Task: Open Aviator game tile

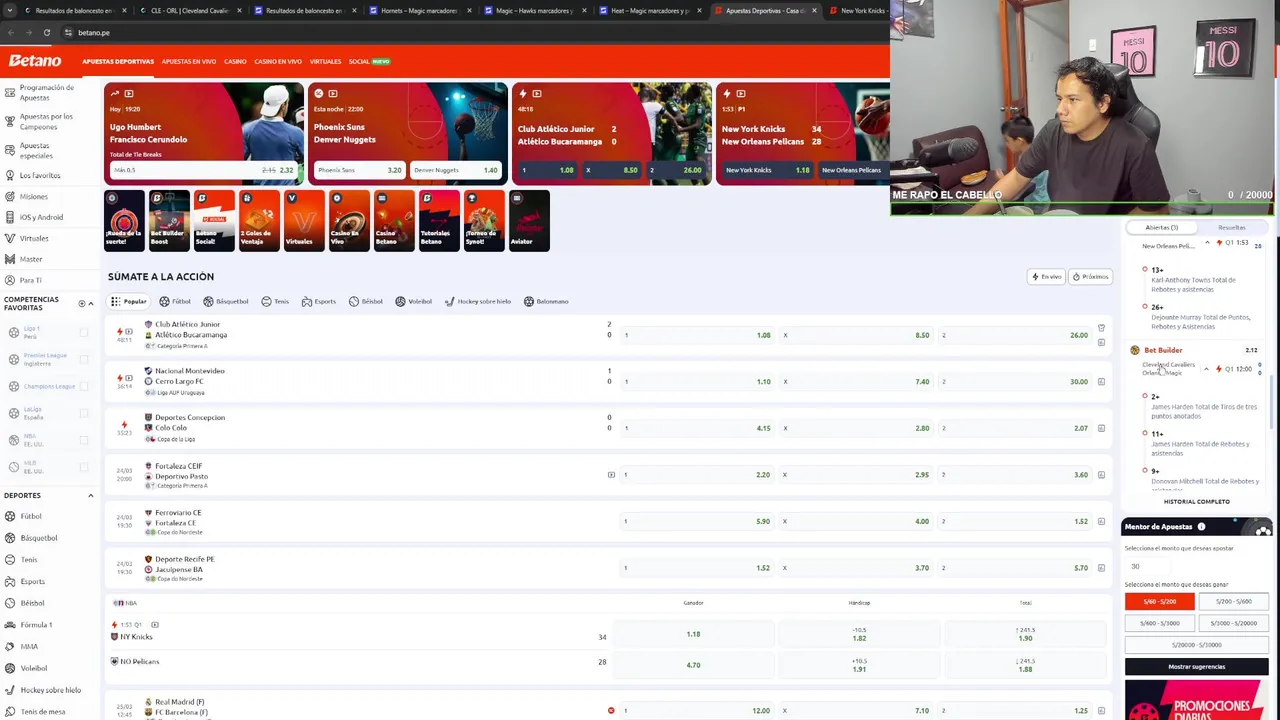Action: pyautogui.click(x=529, y=220)
